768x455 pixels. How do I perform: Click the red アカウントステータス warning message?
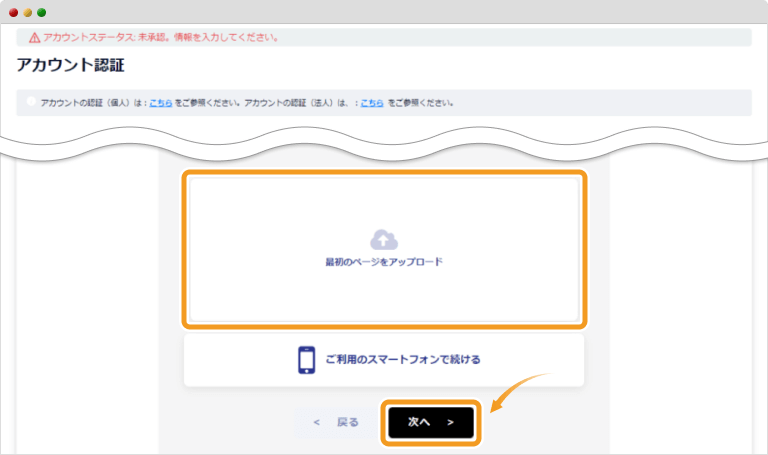(x=160, y=38)
